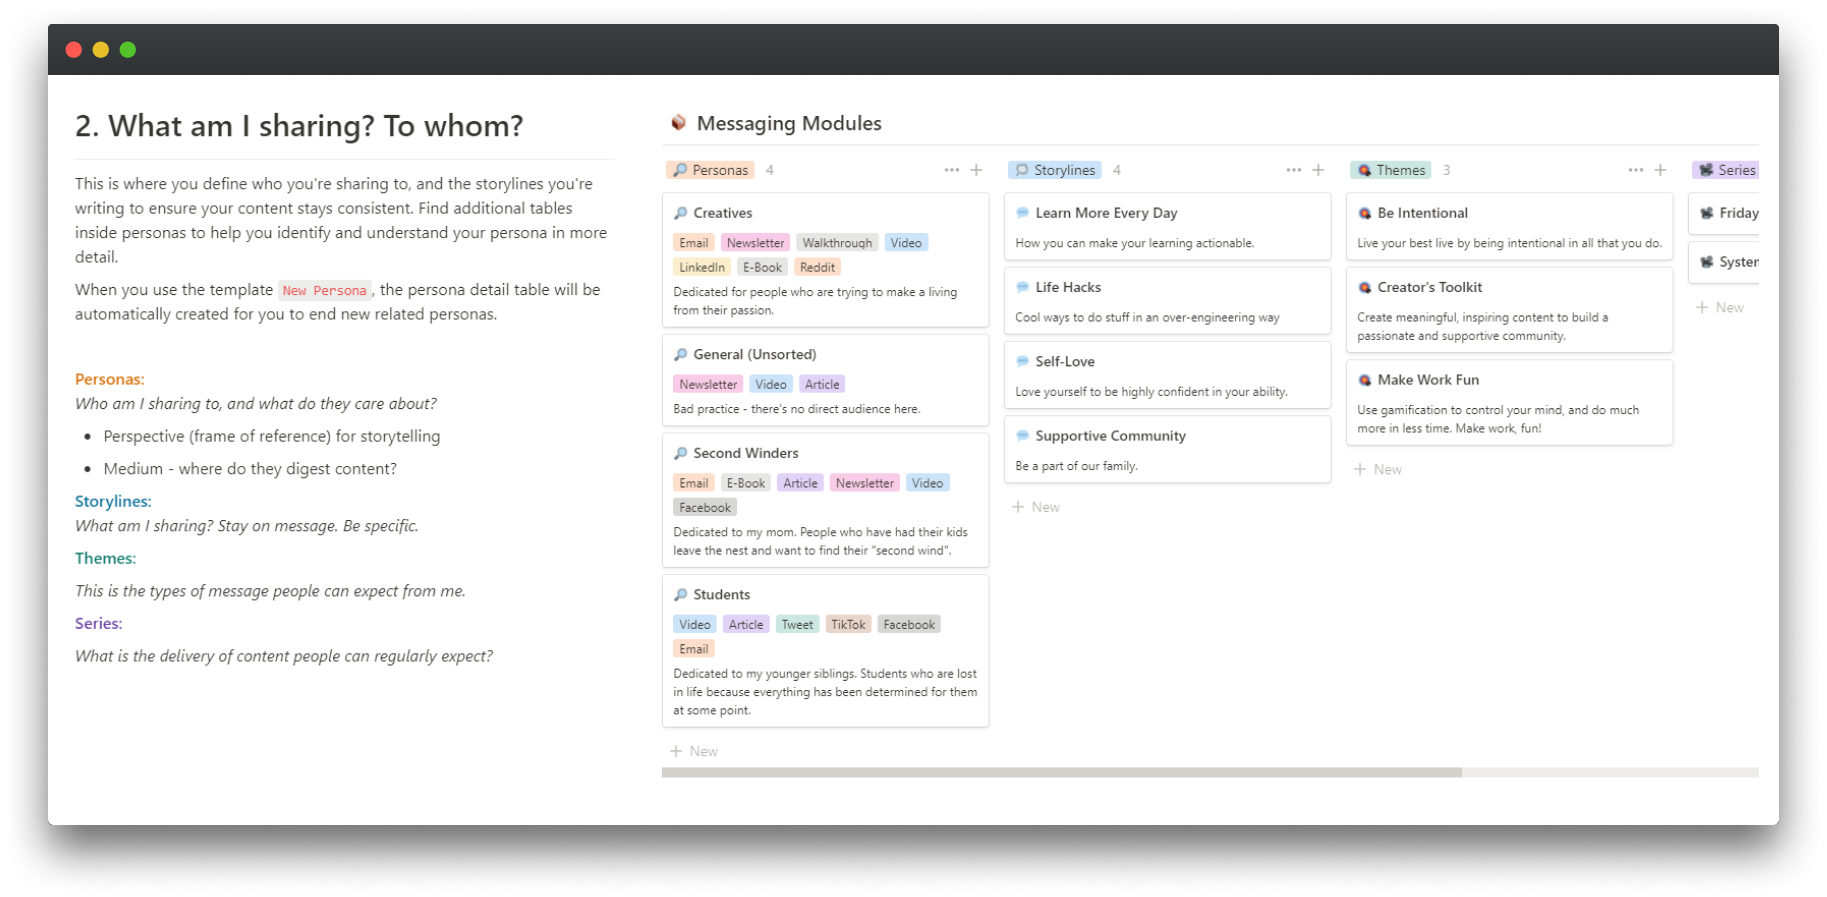Add a new card under Storylines column
Viewport: 1827px width, 897px height.
[x=1036, y=507]
